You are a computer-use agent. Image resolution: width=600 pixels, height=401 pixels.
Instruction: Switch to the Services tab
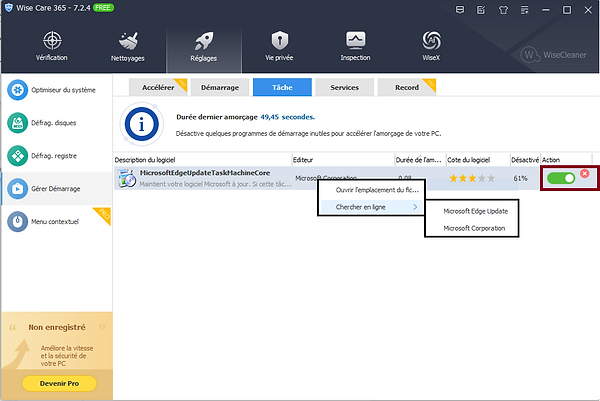pos(345,87)
